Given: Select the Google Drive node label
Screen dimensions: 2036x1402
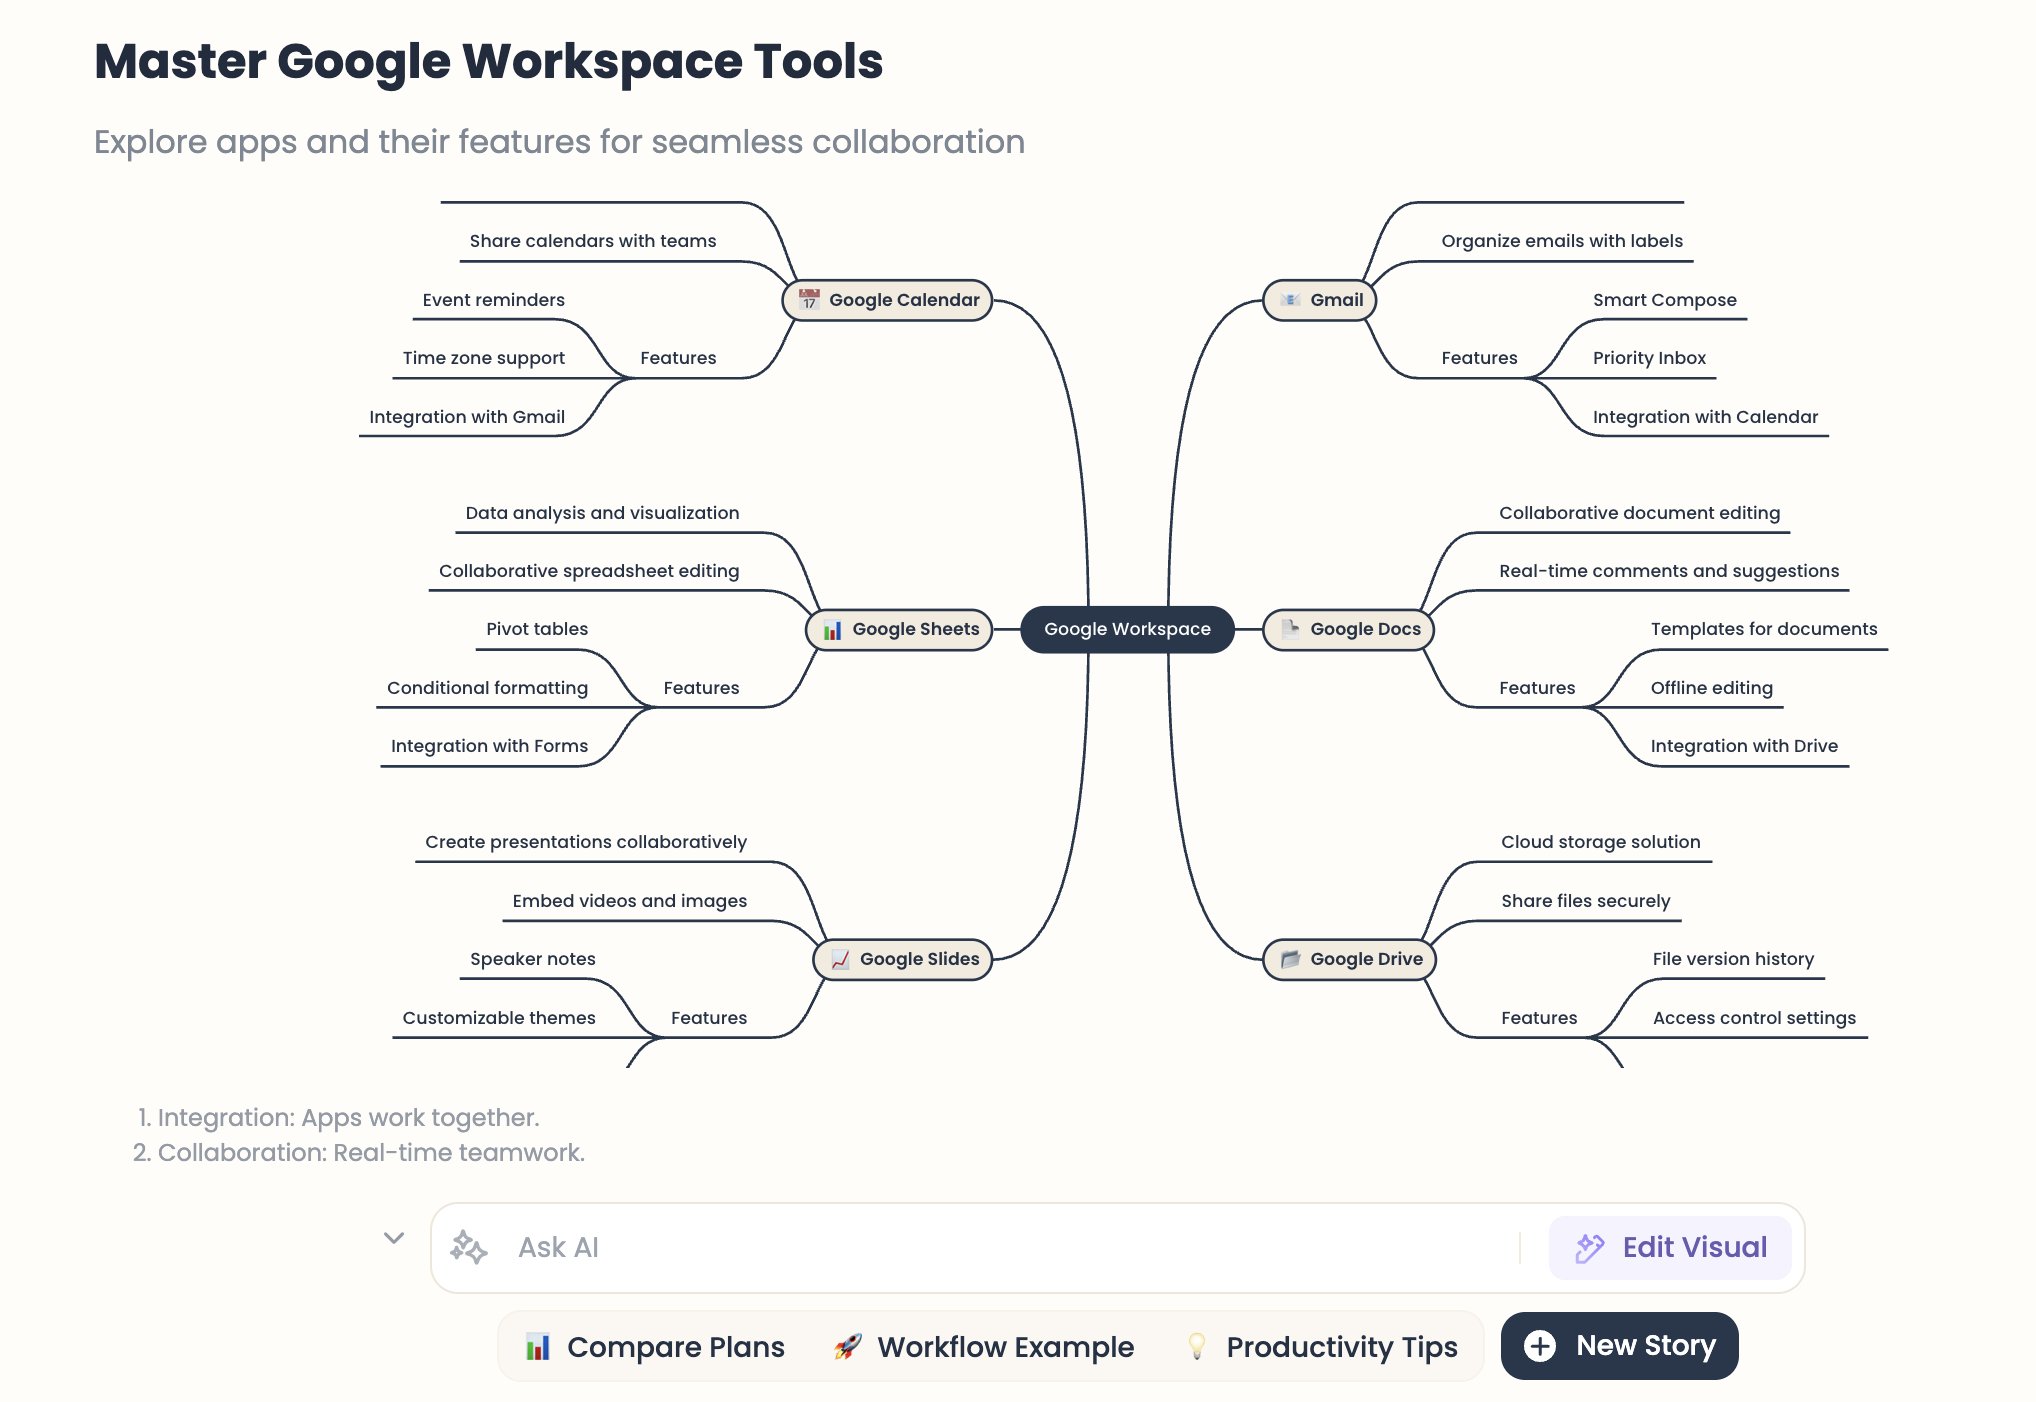Looking at the screenshot, I should (1366, 959).
